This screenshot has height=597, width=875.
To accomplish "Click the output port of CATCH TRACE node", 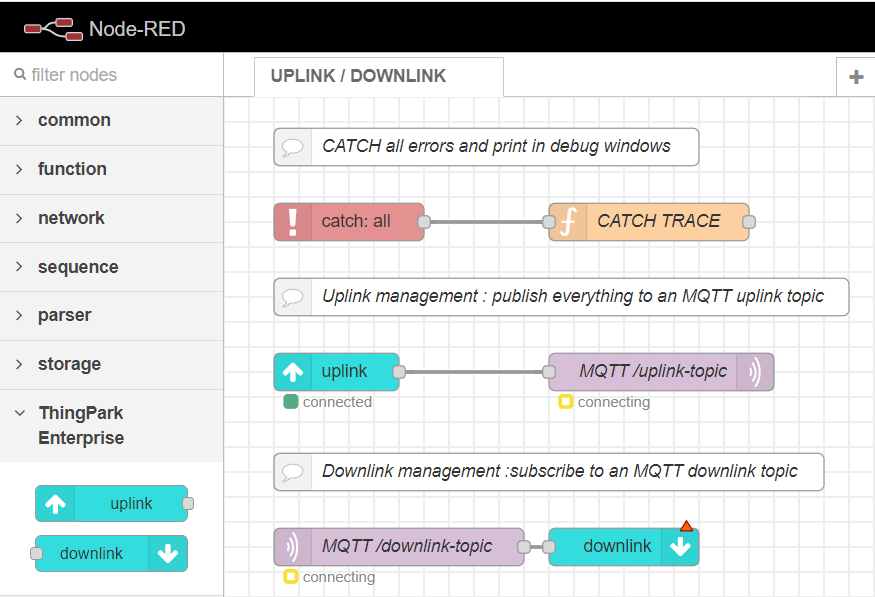I will [x=749, y=222].
